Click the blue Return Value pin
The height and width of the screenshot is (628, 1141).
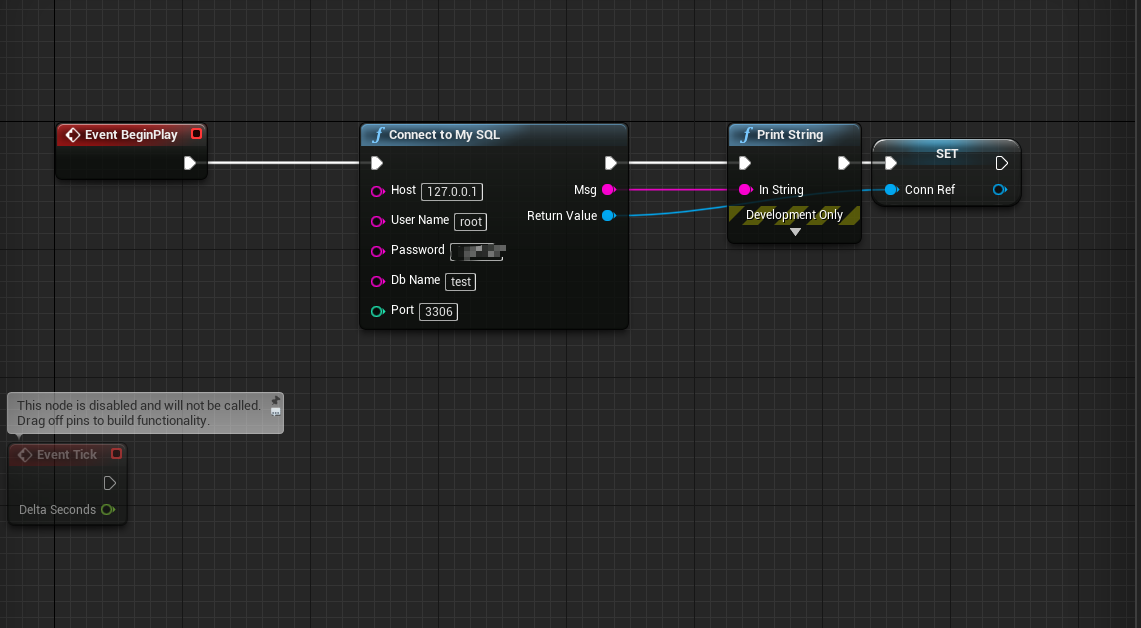609,215
